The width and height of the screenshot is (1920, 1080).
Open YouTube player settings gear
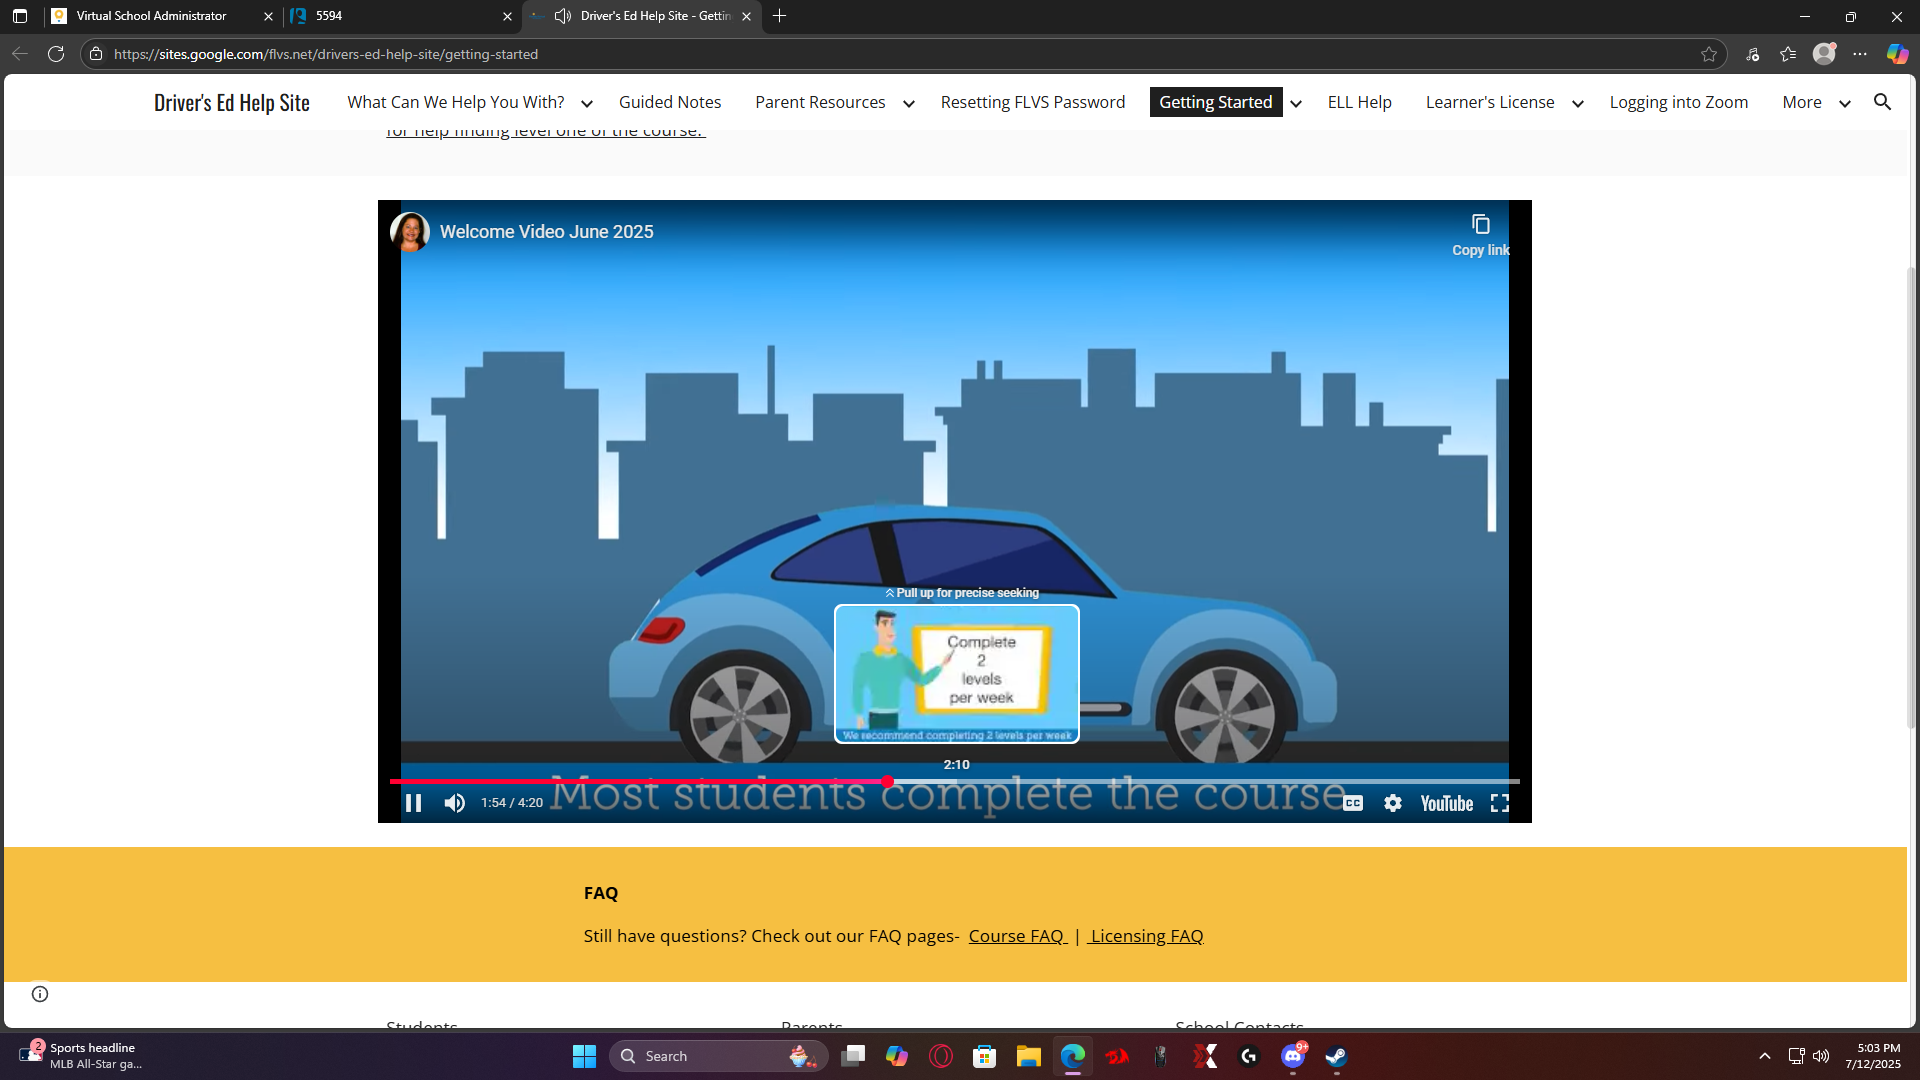[x=1393, y=803]
